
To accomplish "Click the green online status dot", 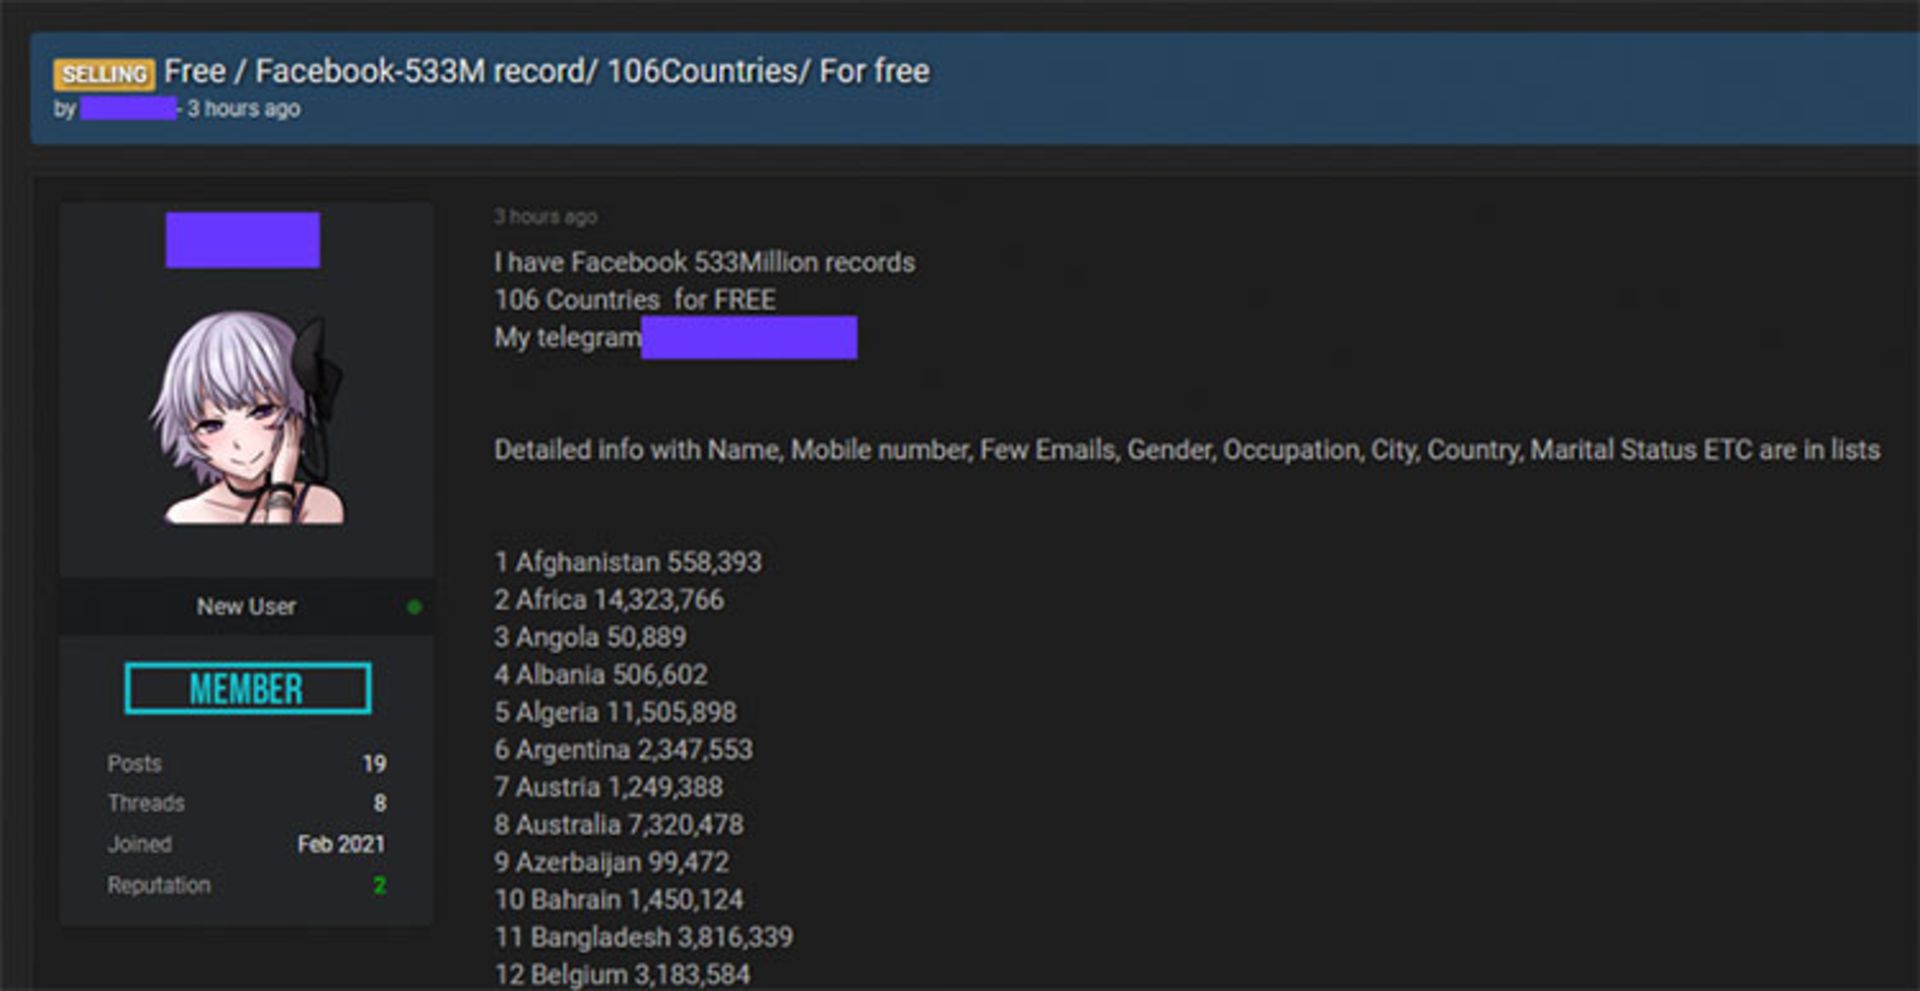I will pos(414,607).
